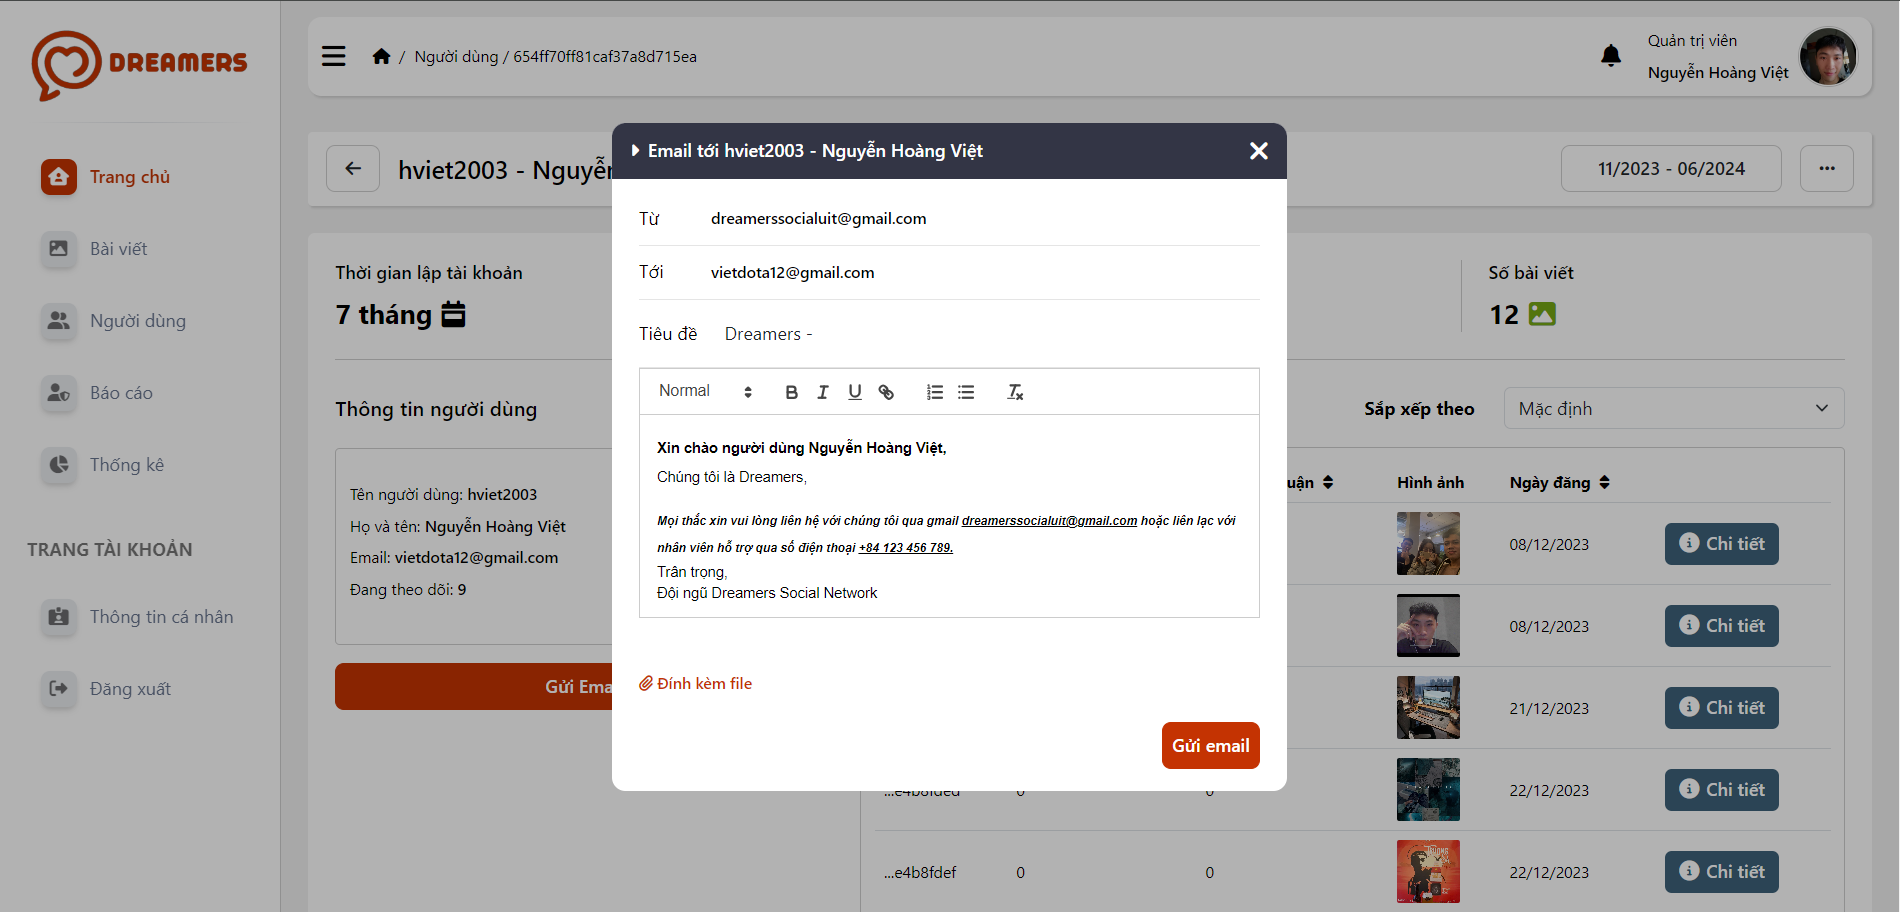Click the Từ sender address dreamerssocialuit@gmail.com
The width and height of the screenshot is (1900, 912).
818,218
